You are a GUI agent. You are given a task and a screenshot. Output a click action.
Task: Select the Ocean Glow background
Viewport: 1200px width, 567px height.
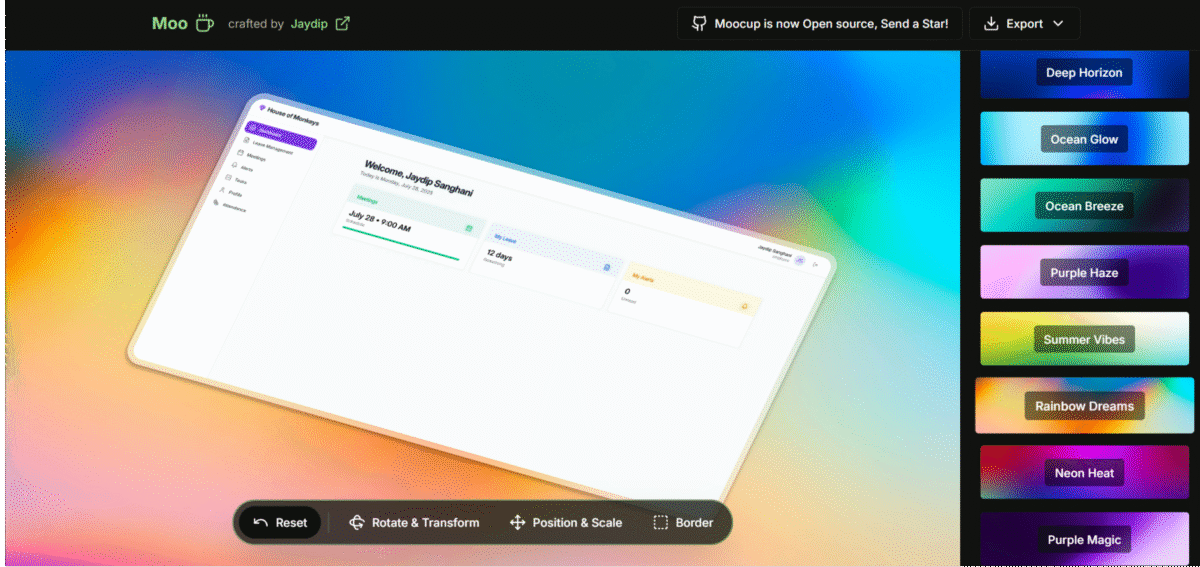pyautogui.click(x=1085, y=139)
